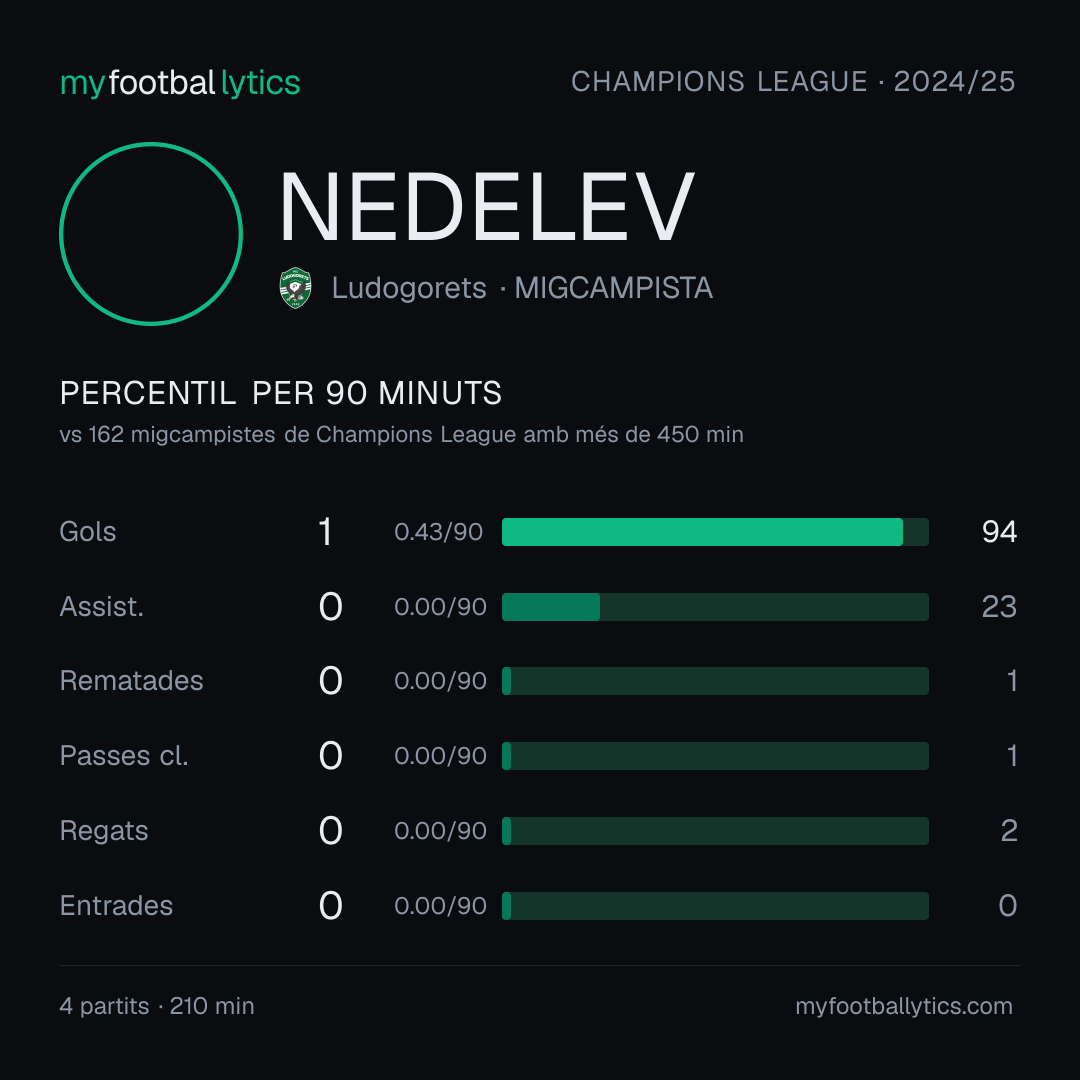Click the Rematades percentile bar
1080x1080 pixels.
pos(715,681)
